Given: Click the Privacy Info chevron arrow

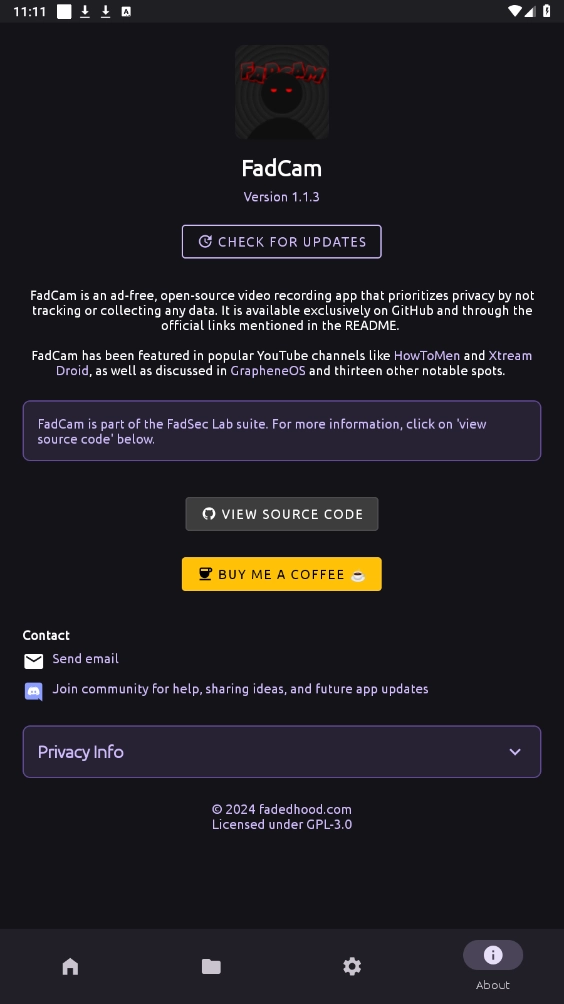Looking at the screenshot, I should tap(515, 752).
